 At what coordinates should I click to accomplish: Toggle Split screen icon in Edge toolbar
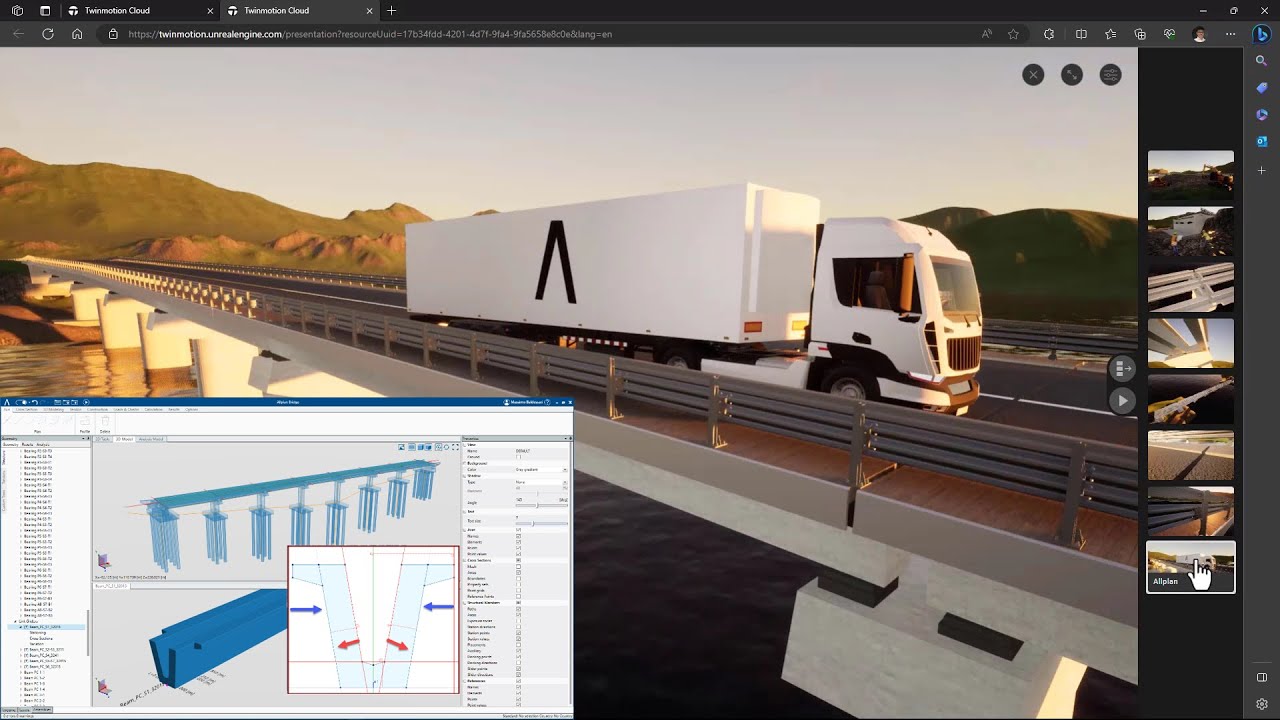tap(1081, 34)
